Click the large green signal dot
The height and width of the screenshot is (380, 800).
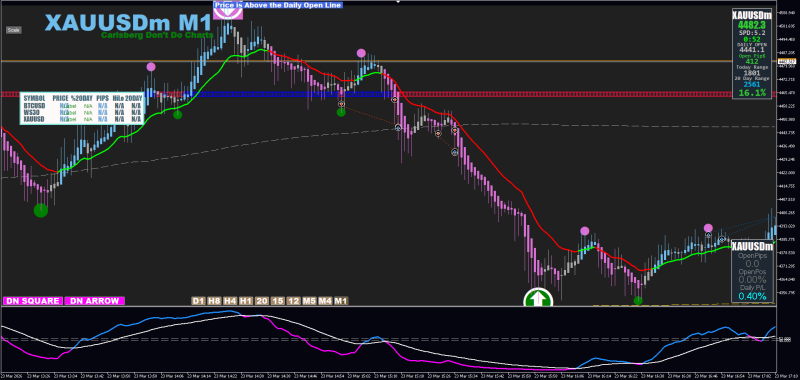(41, 210)
